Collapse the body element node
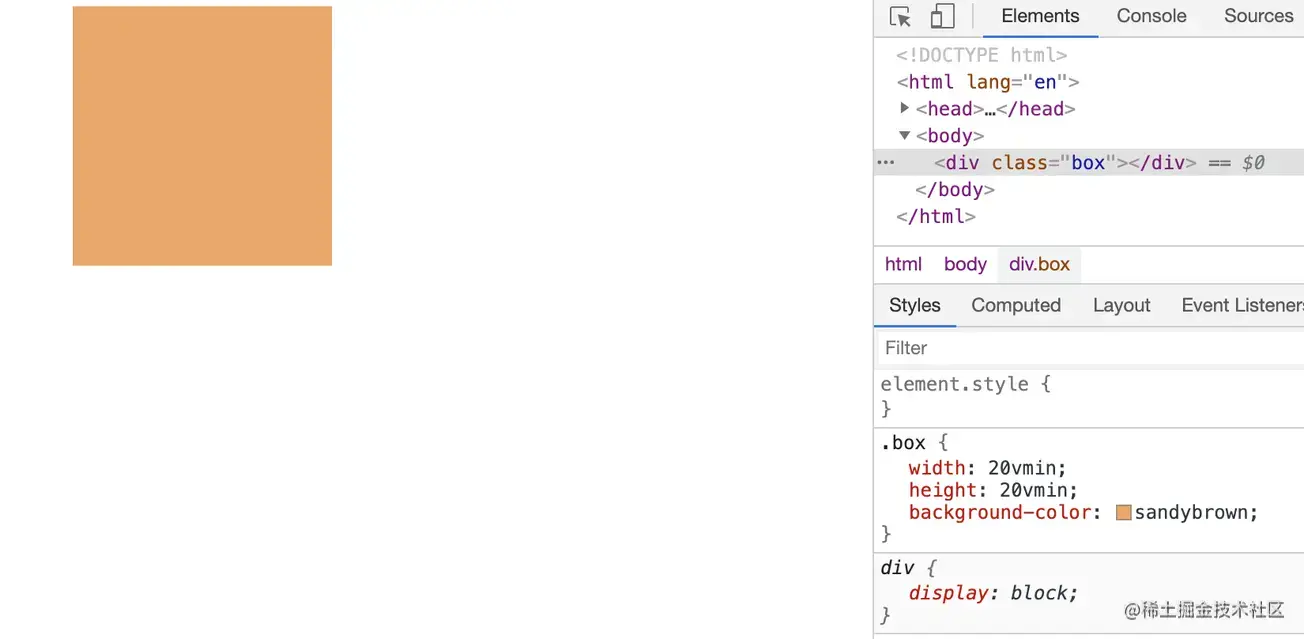Screen dimensions: 1304x639 905,135
